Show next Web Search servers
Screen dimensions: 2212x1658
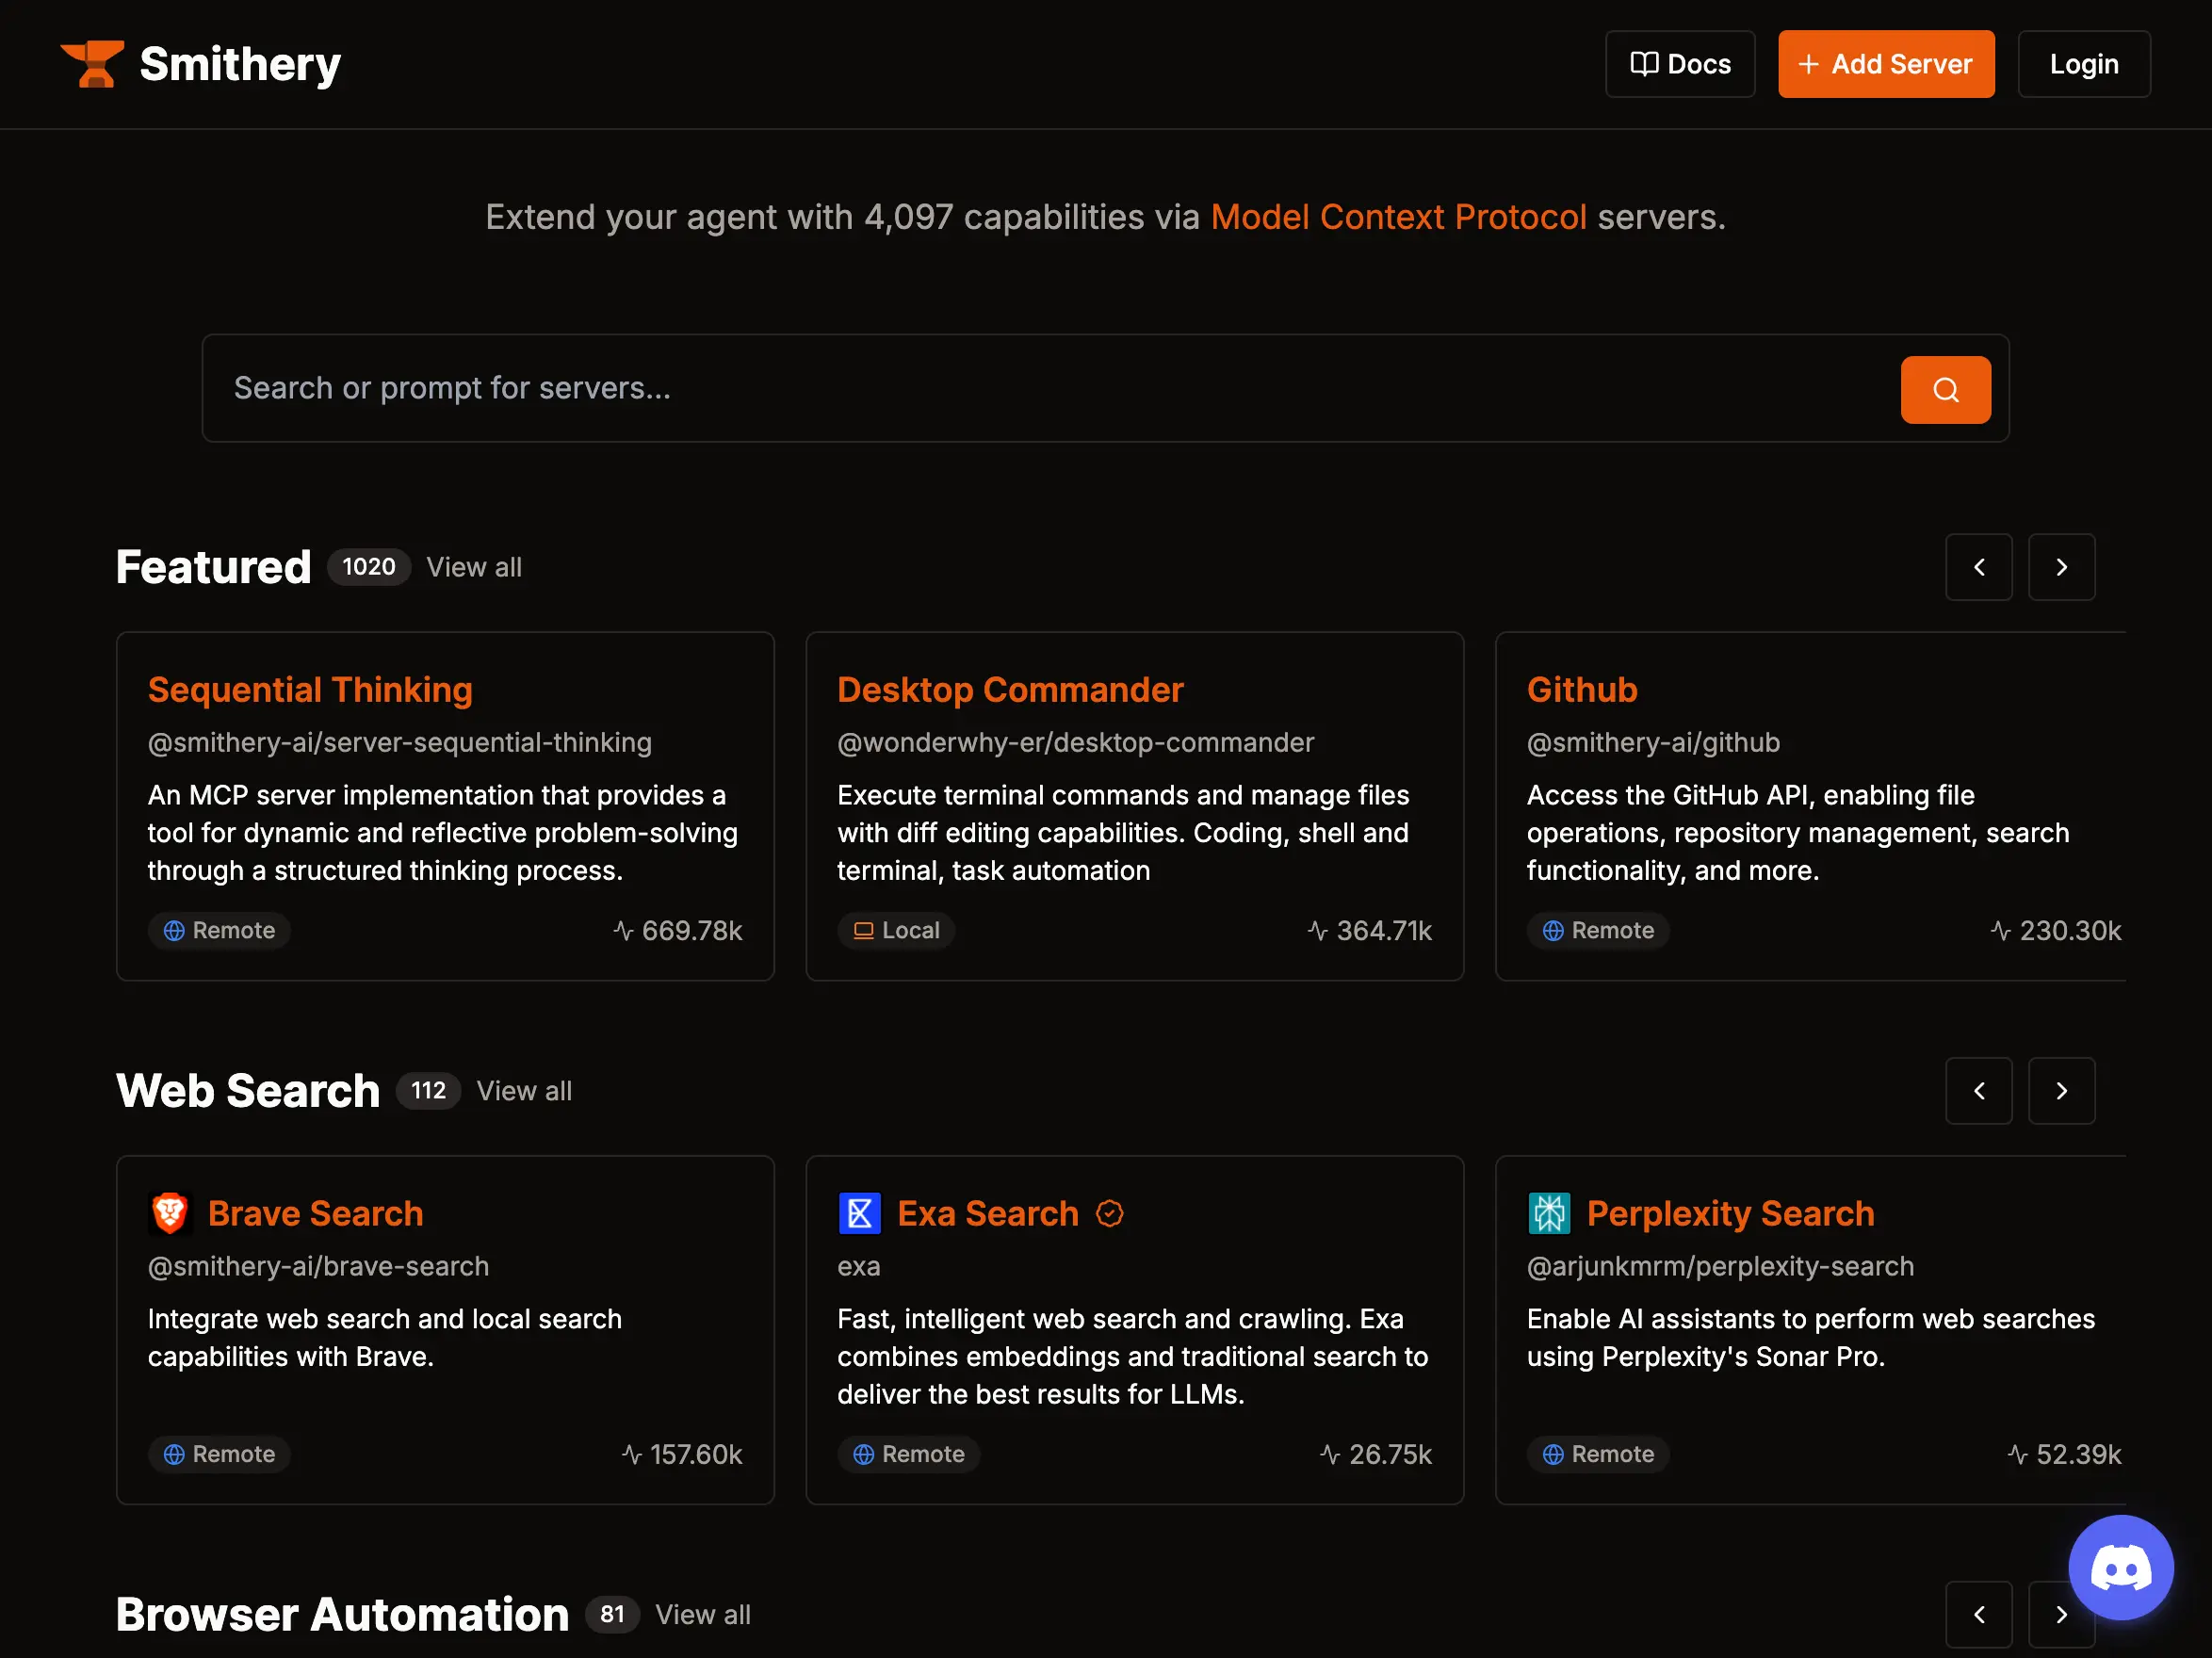[x=2061, y=1091]
